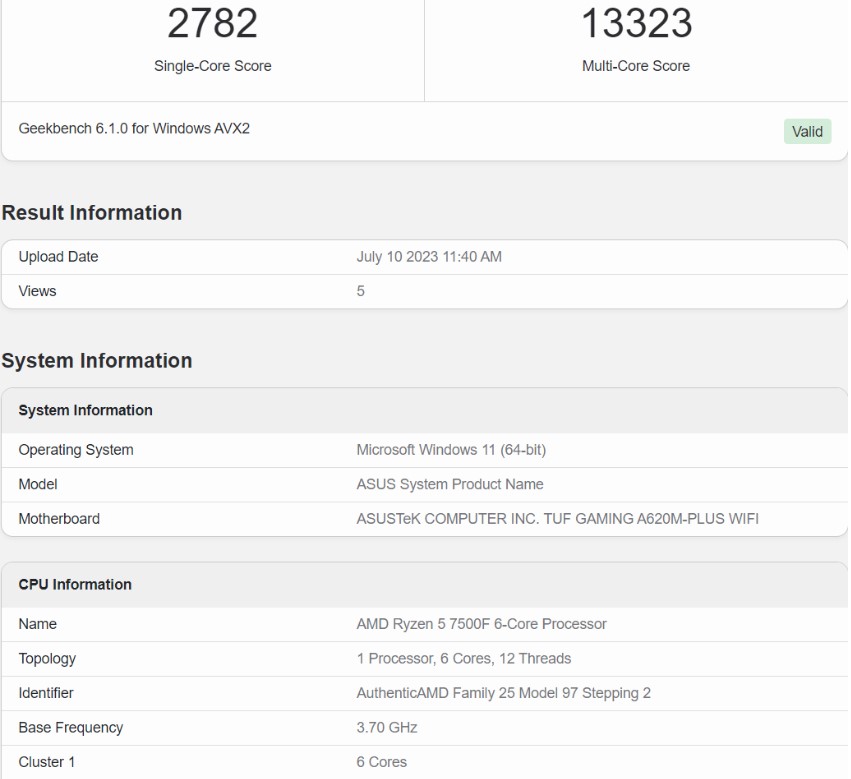Select the Views row label
851x779 pixels.
[38, 291]
